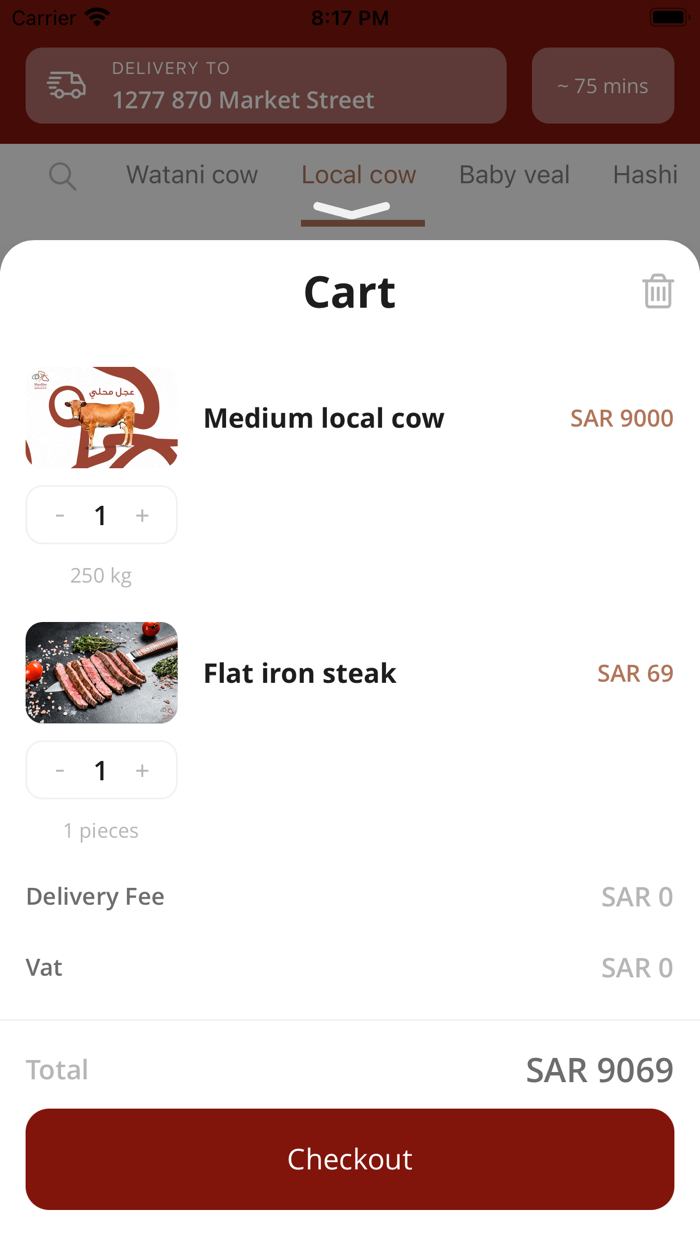Tap the ~75 mins delivery time button

pyautogui.click(x=603, y=86)
